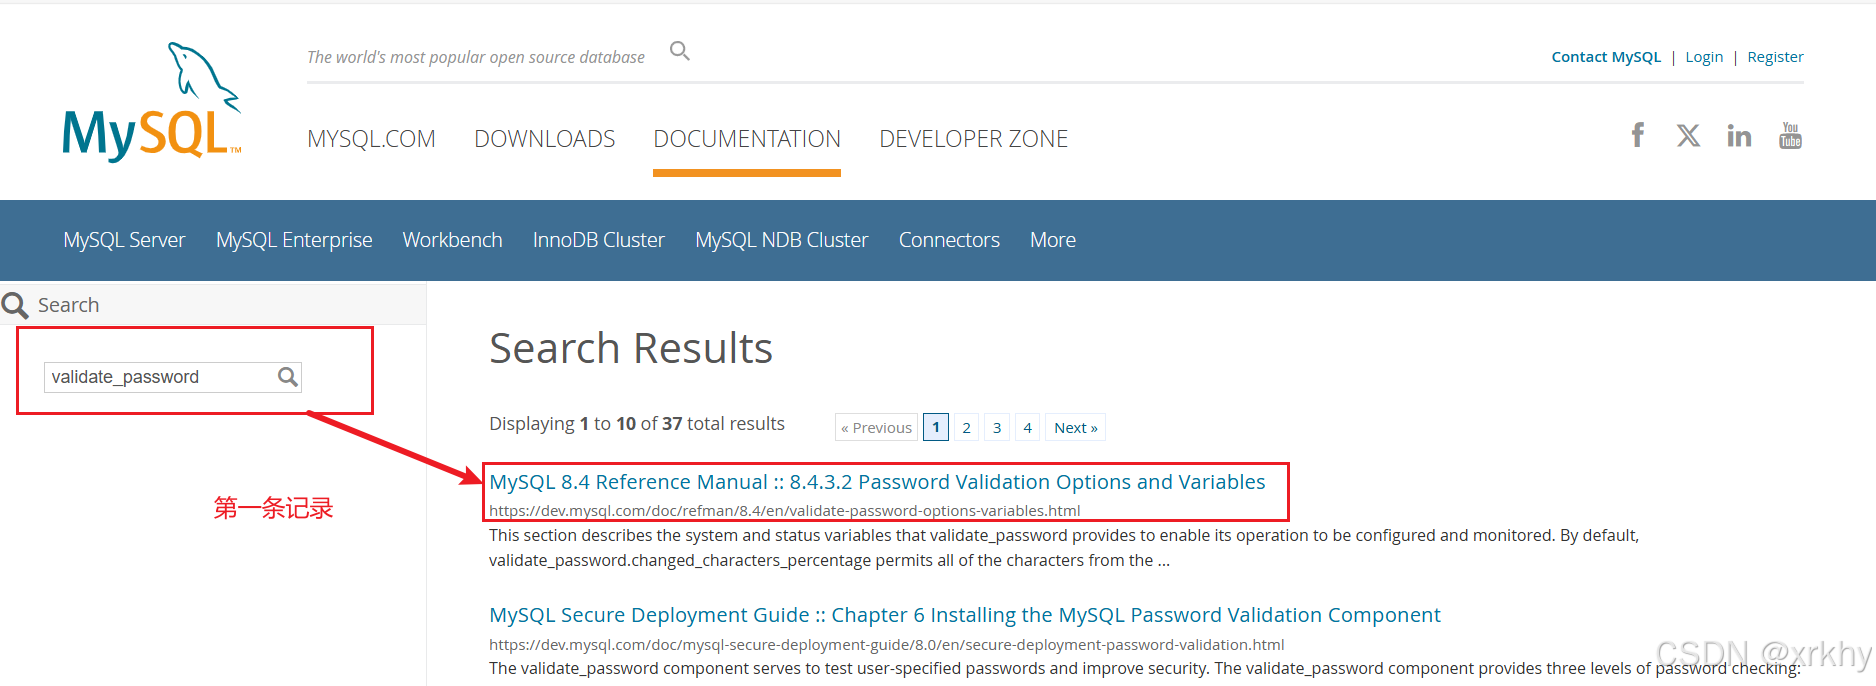Select results page 1
The image size is (1876, 686).
click(936, 427)
